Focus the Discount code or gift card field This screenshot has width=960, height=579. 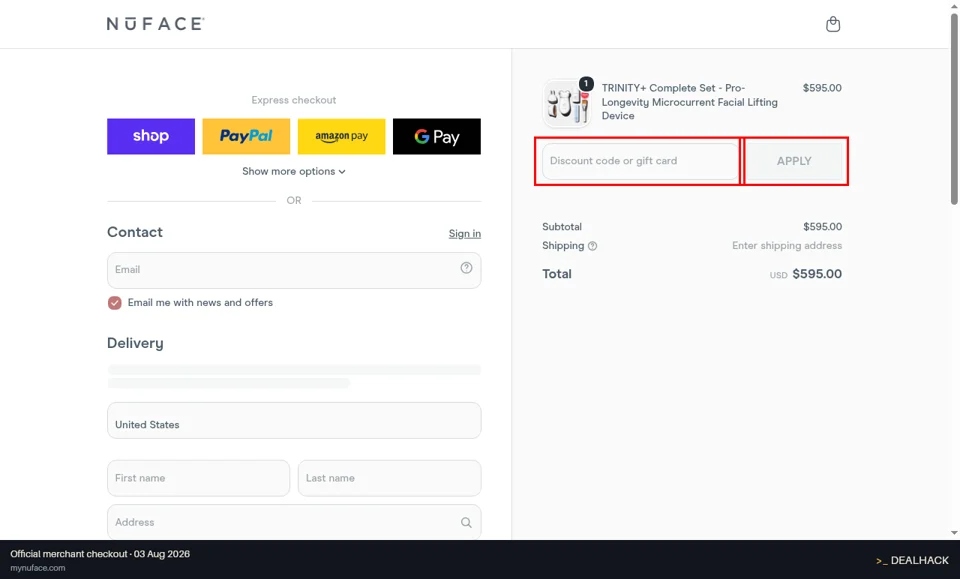coord(640,161)
